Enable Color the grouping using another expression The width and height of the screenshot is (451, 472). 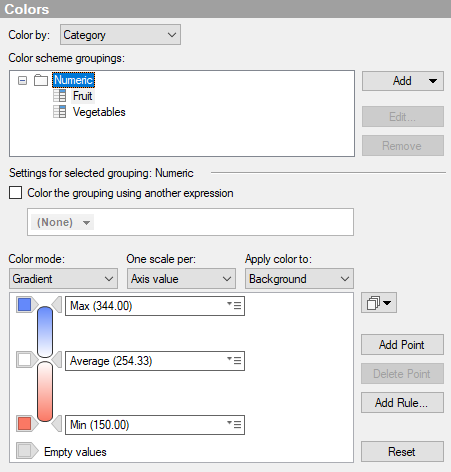pos(15,193)
